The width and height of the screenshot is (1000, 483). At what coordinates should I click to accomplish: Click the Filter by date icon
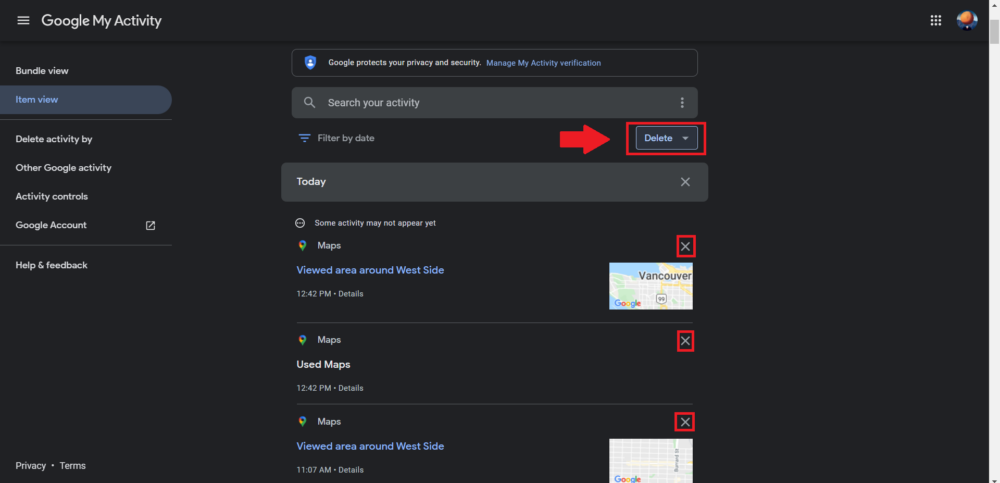305,138
